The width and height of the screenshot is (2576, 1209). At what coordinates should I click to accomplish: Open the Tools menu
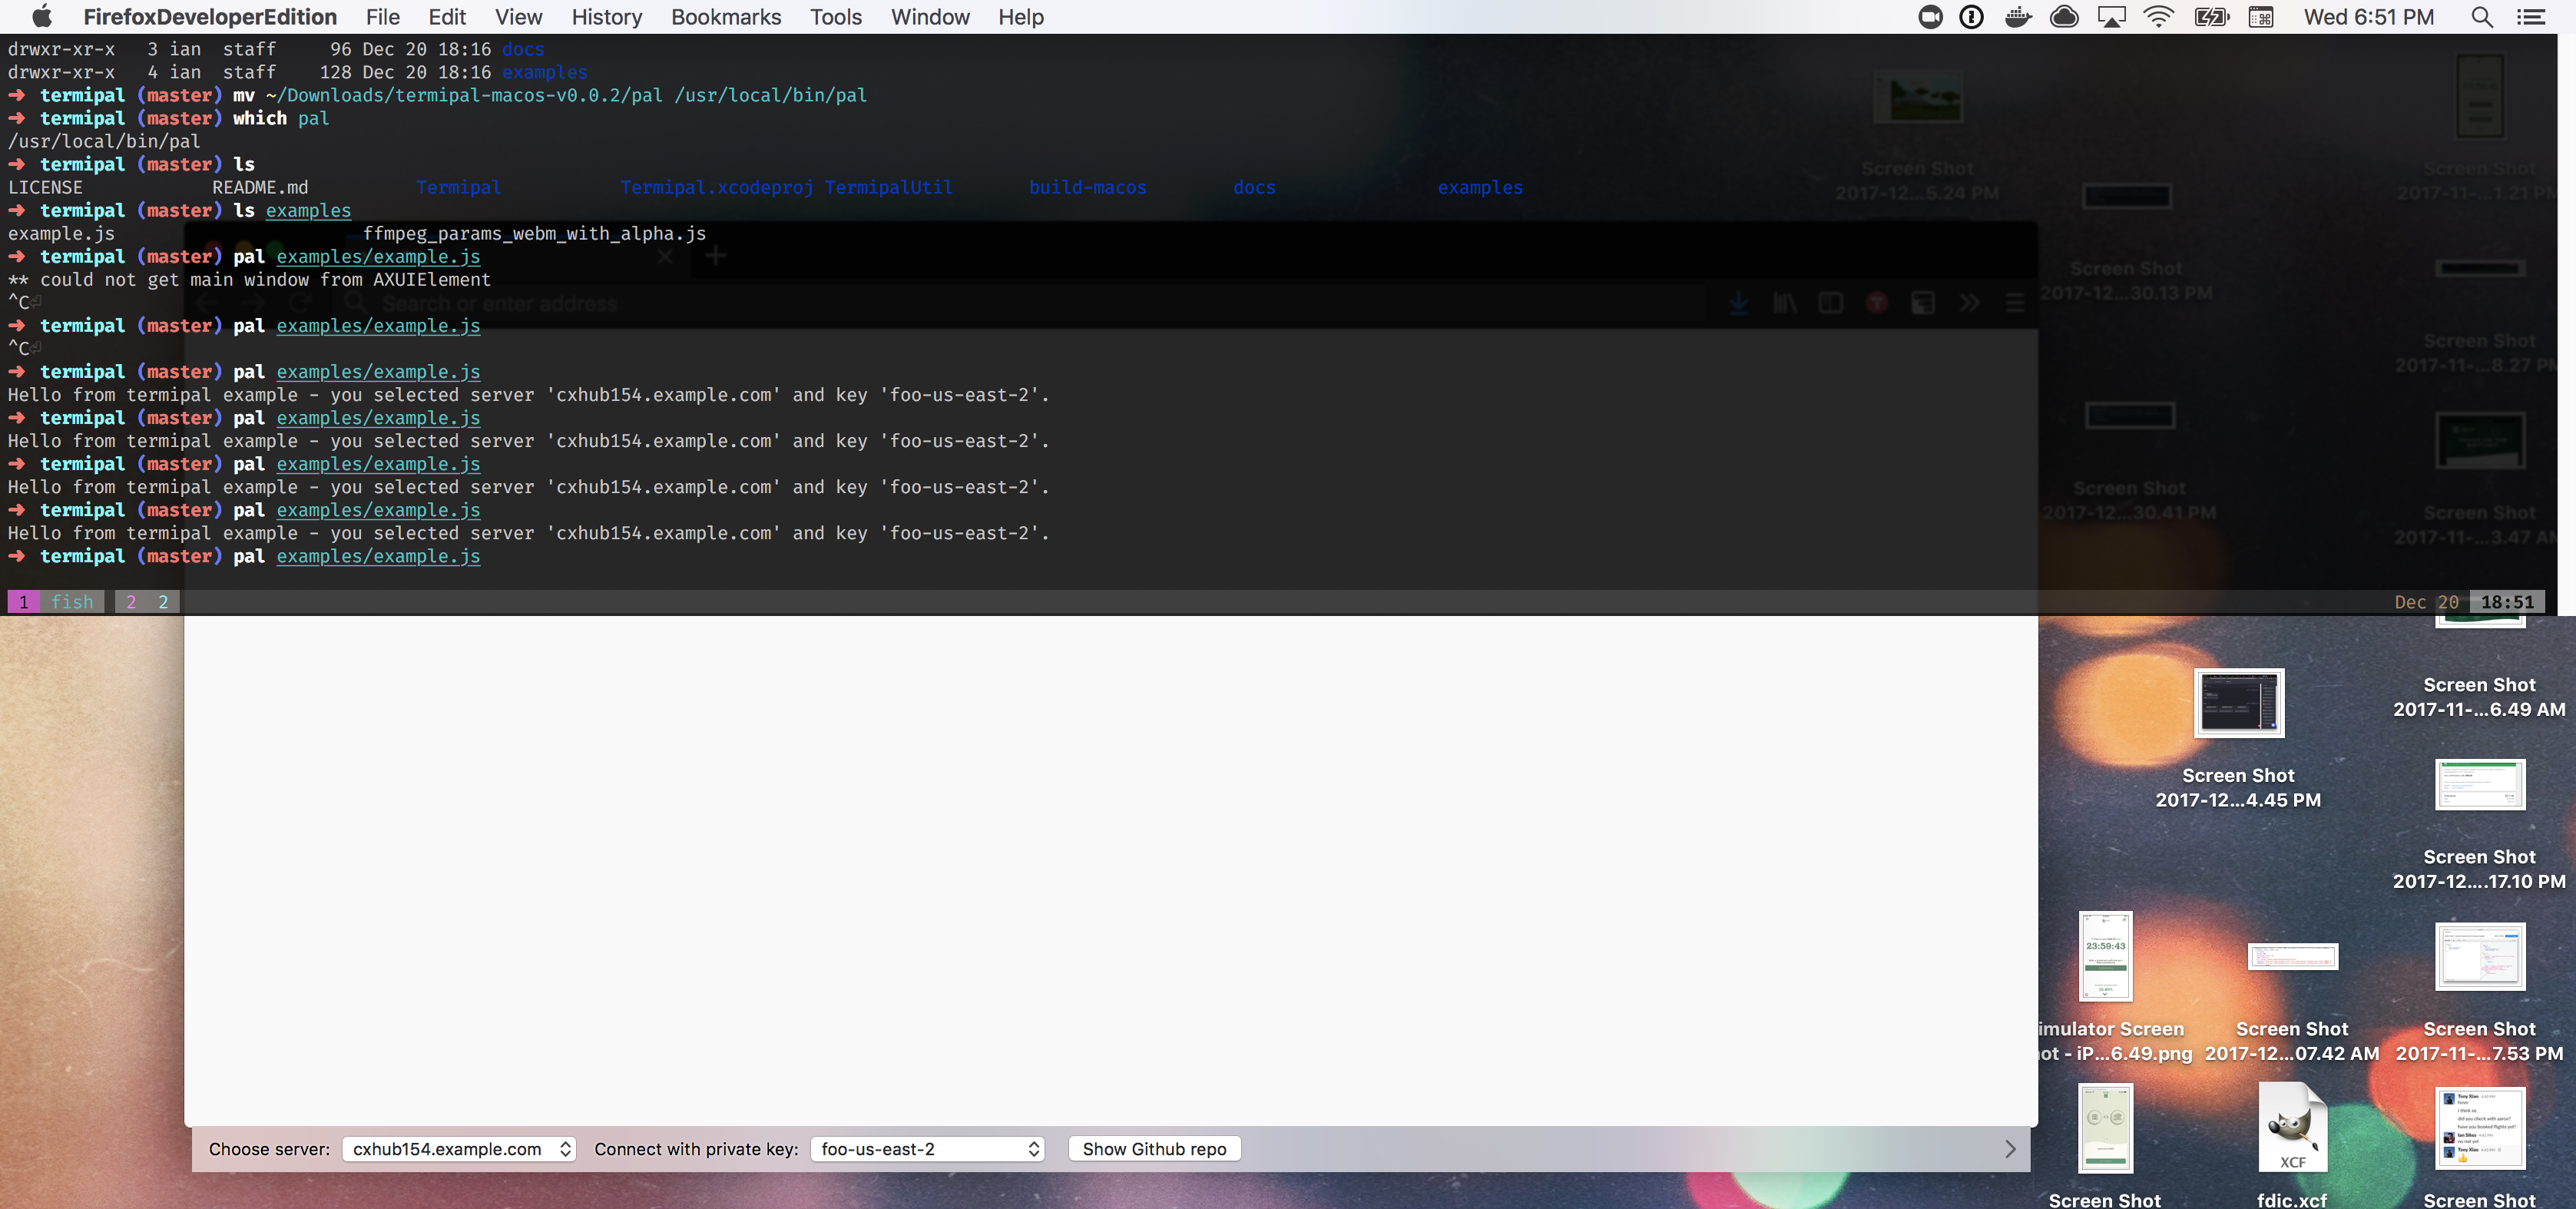[835, 17]
